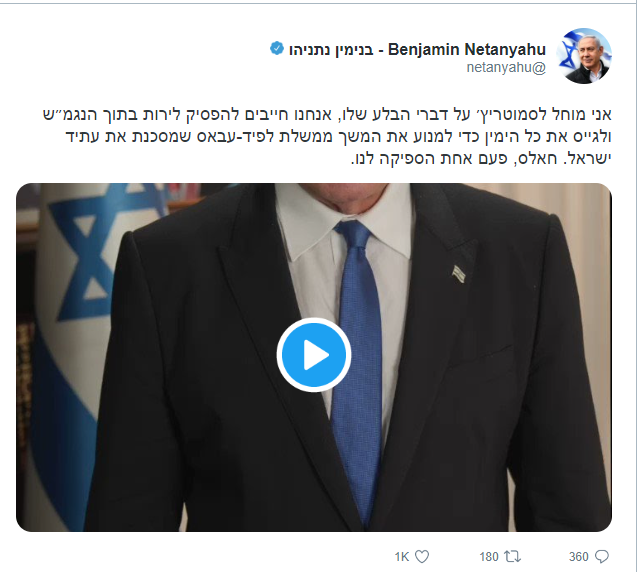Click the white shirt collar in the video

[345, 220]
